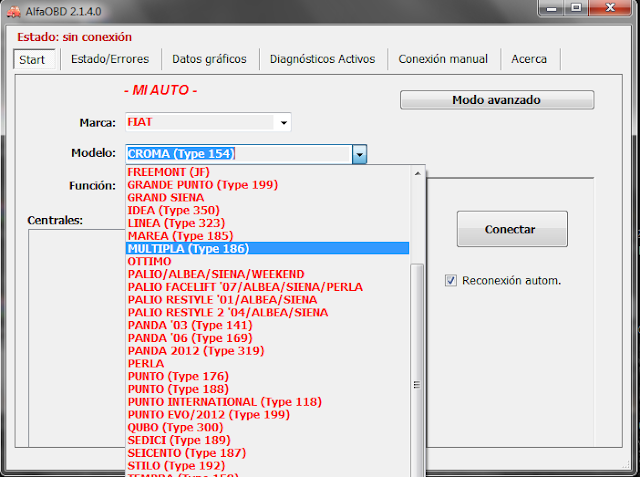Open the Estado/Errores tab
Image resolution: width=640 pixels, height=477 pixels.
click(110, 59)
